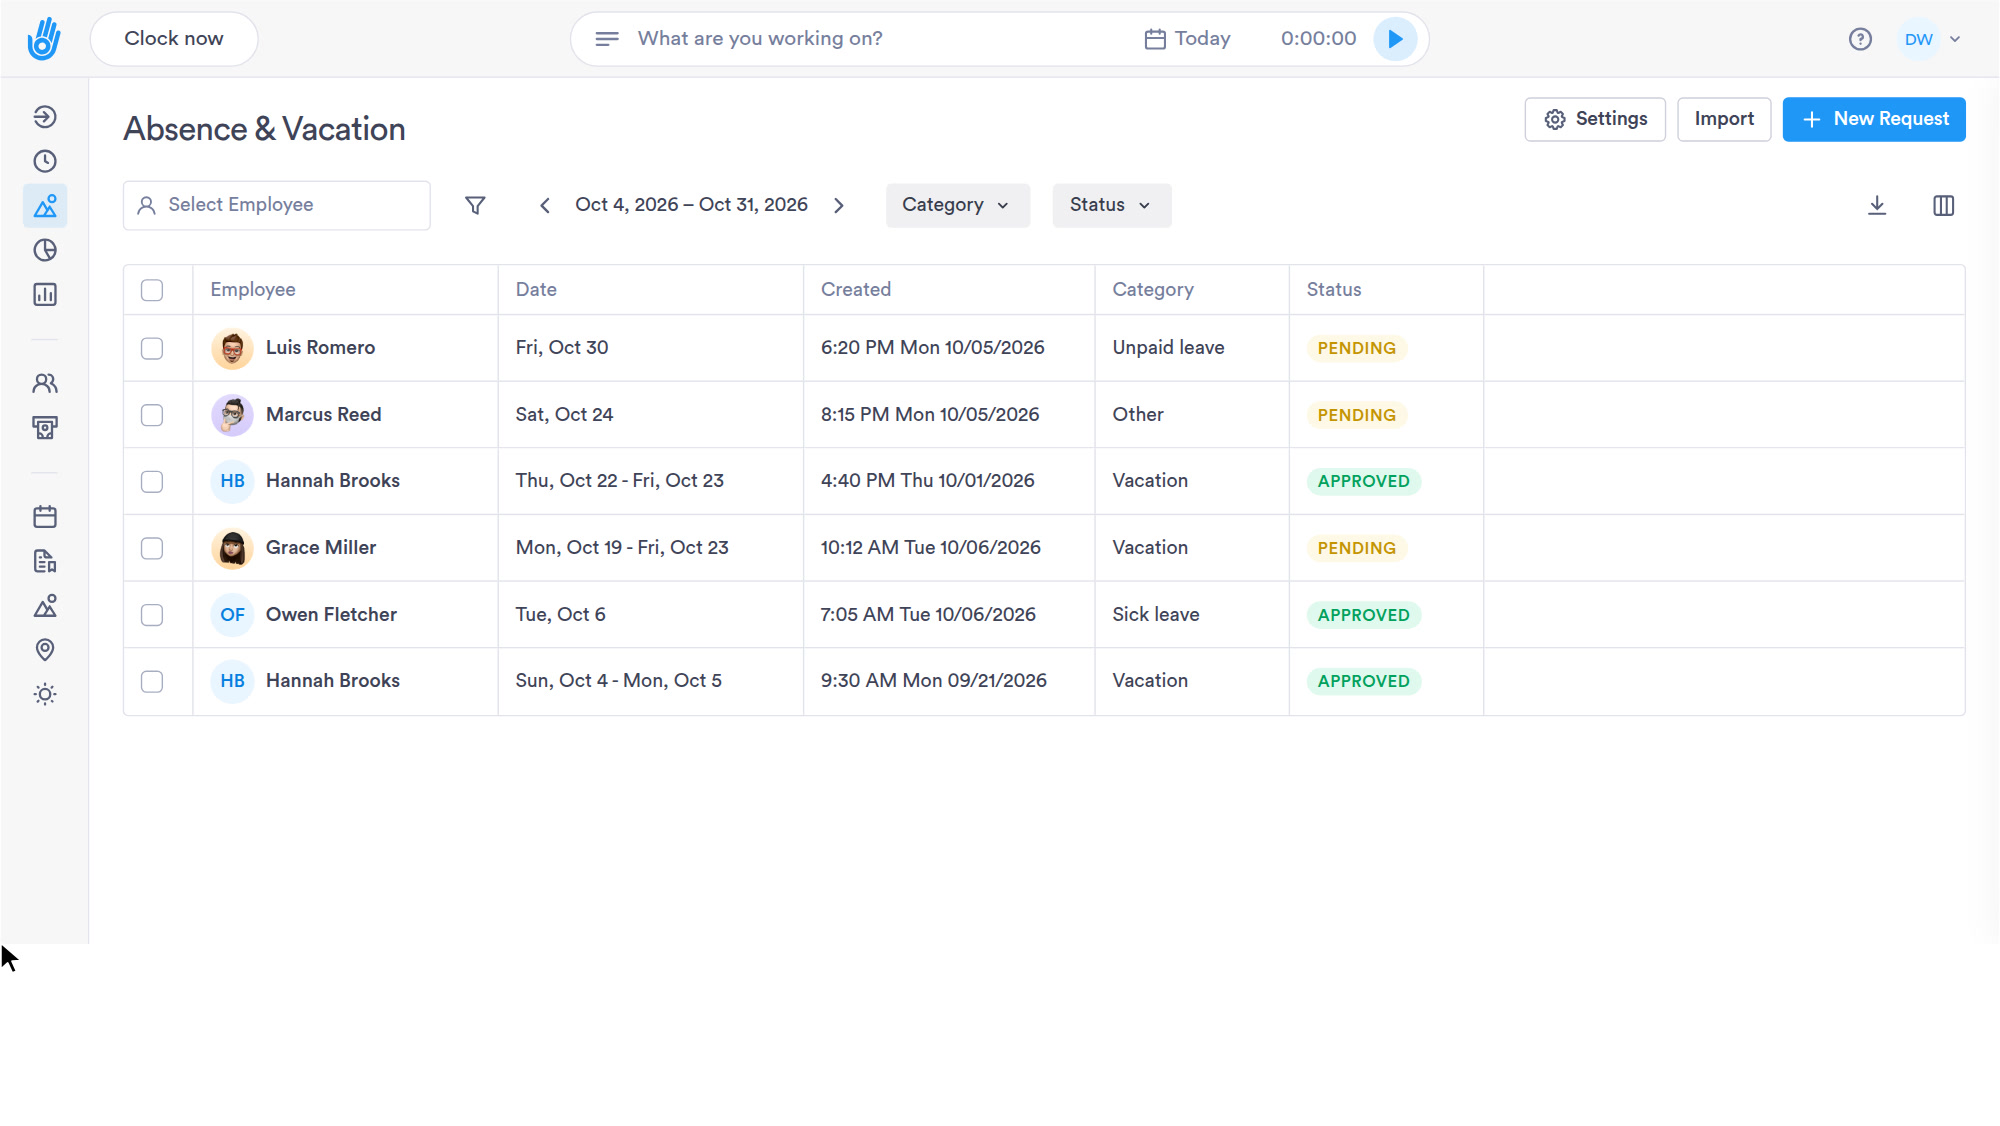The image size is (2000, 1126).
Task: Click Luis Romero's PENDING status badge
Action: pos(1356,348)
